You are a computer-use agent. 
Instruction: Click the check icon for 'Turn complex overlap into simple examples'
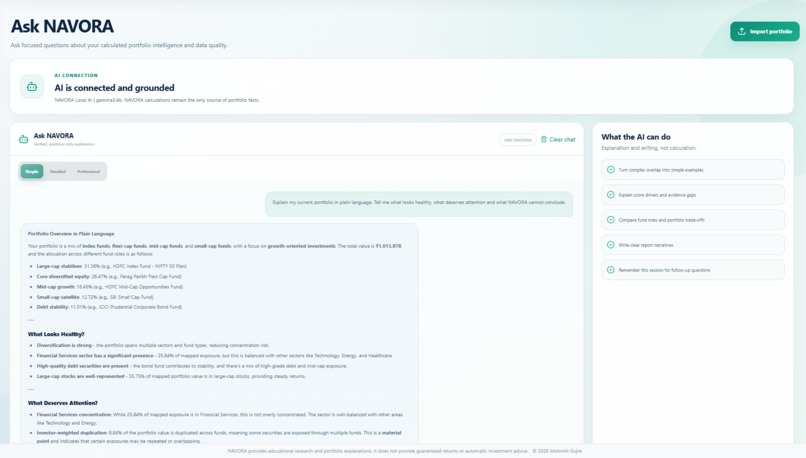click(611, 170)
